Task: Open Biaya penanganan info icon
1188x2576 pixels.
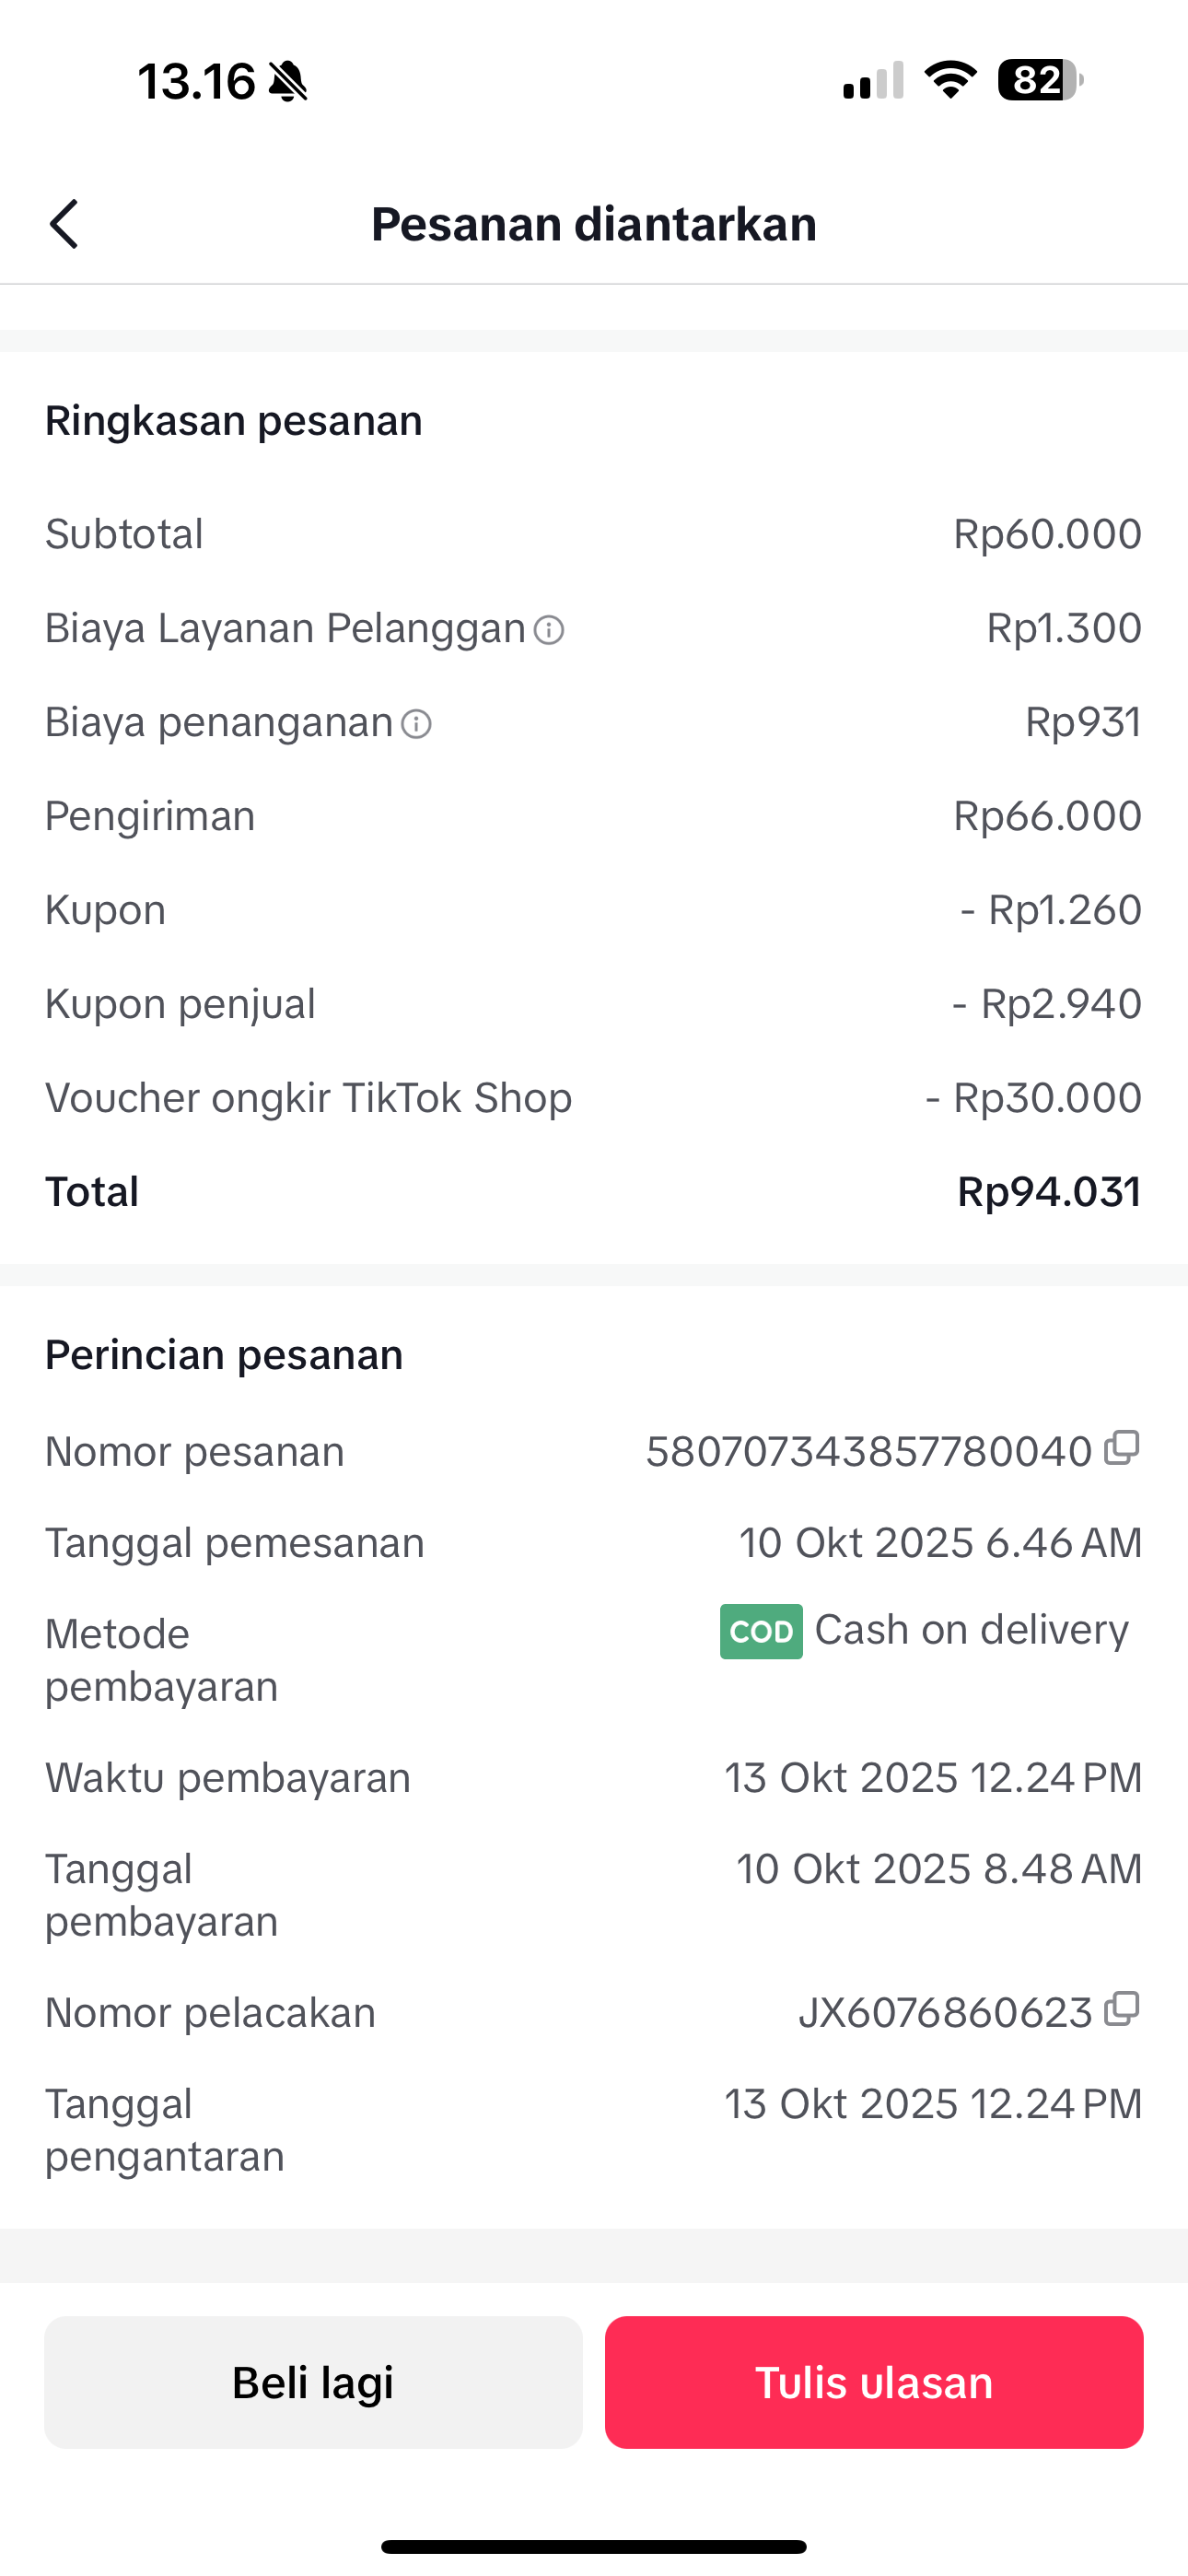Action: coord(416,724)
